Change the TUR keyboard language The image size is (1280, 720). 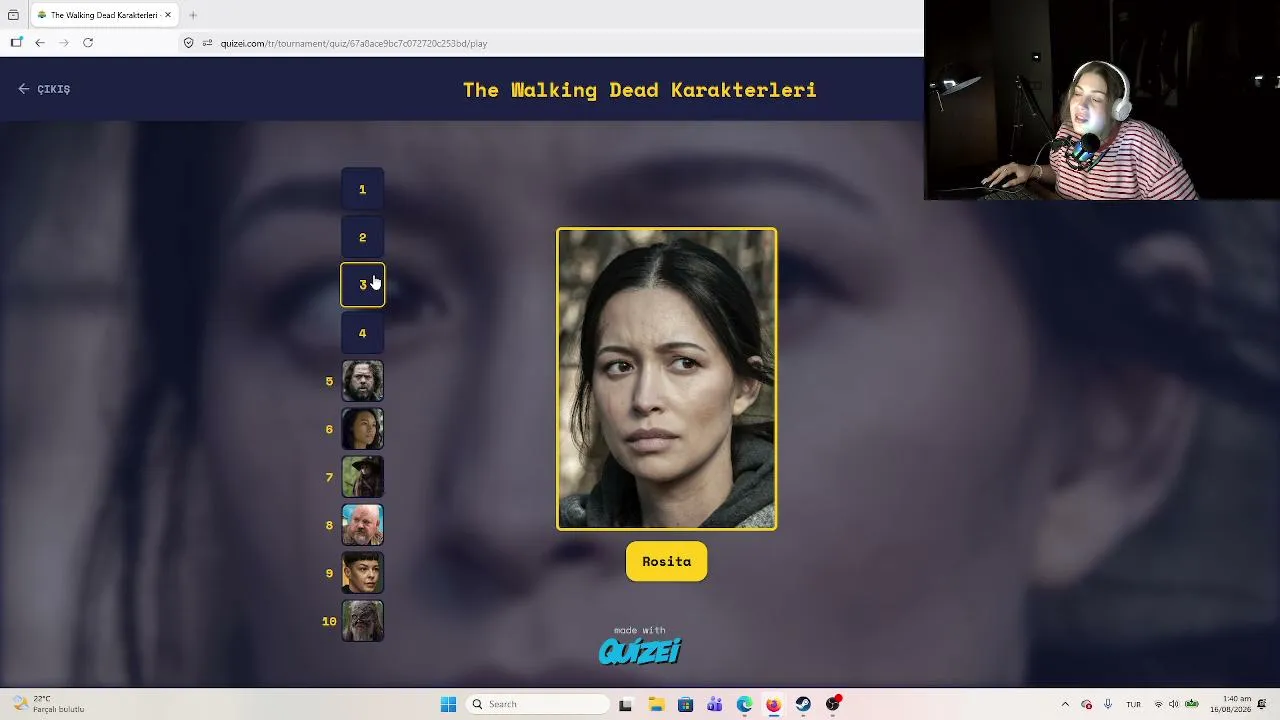coord(1133,704)
